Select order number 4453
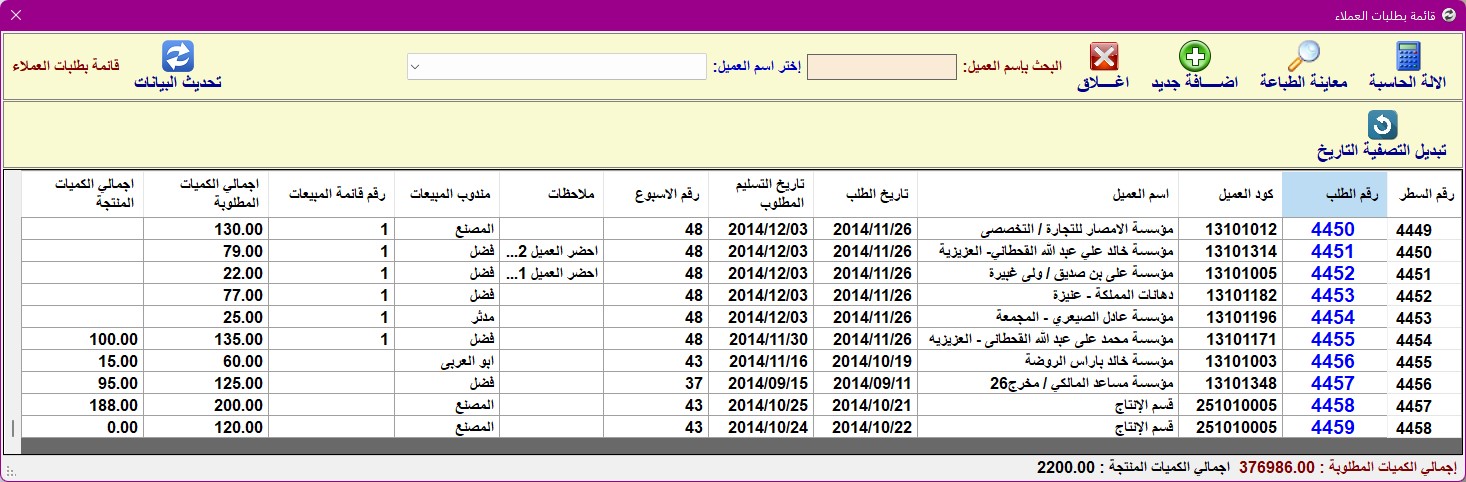 click(x=1335, y=295)
